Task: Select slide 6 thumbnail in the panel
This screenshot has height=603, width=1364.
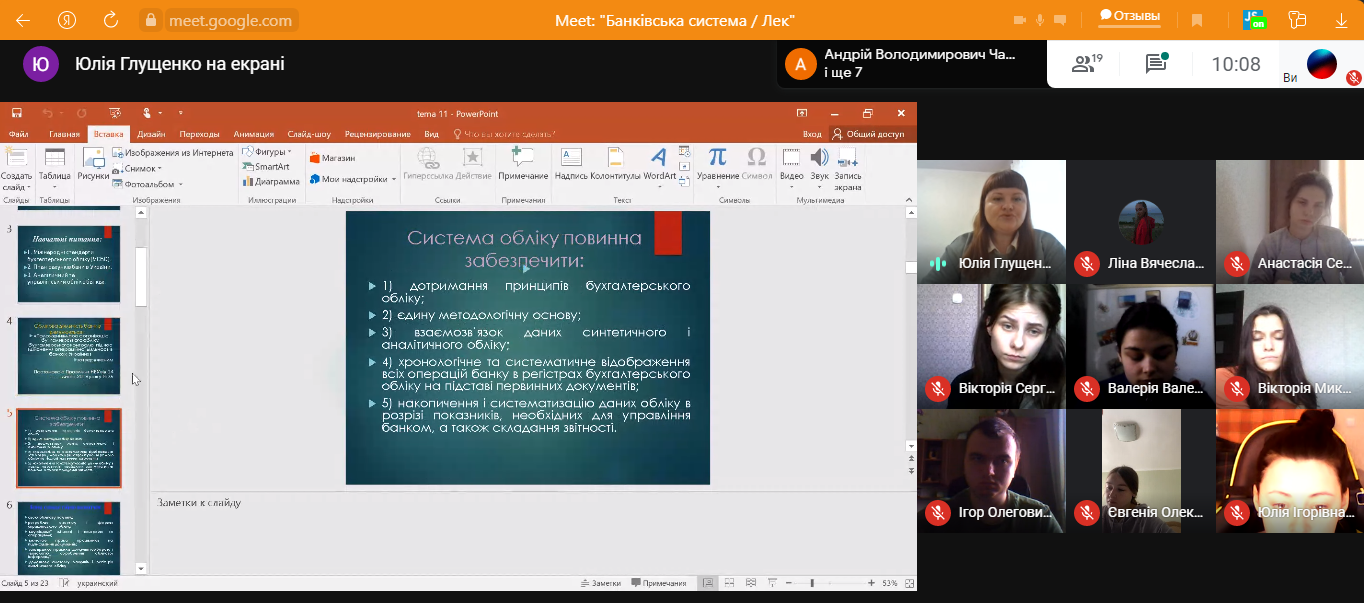Action: click(x=69, y=538)
